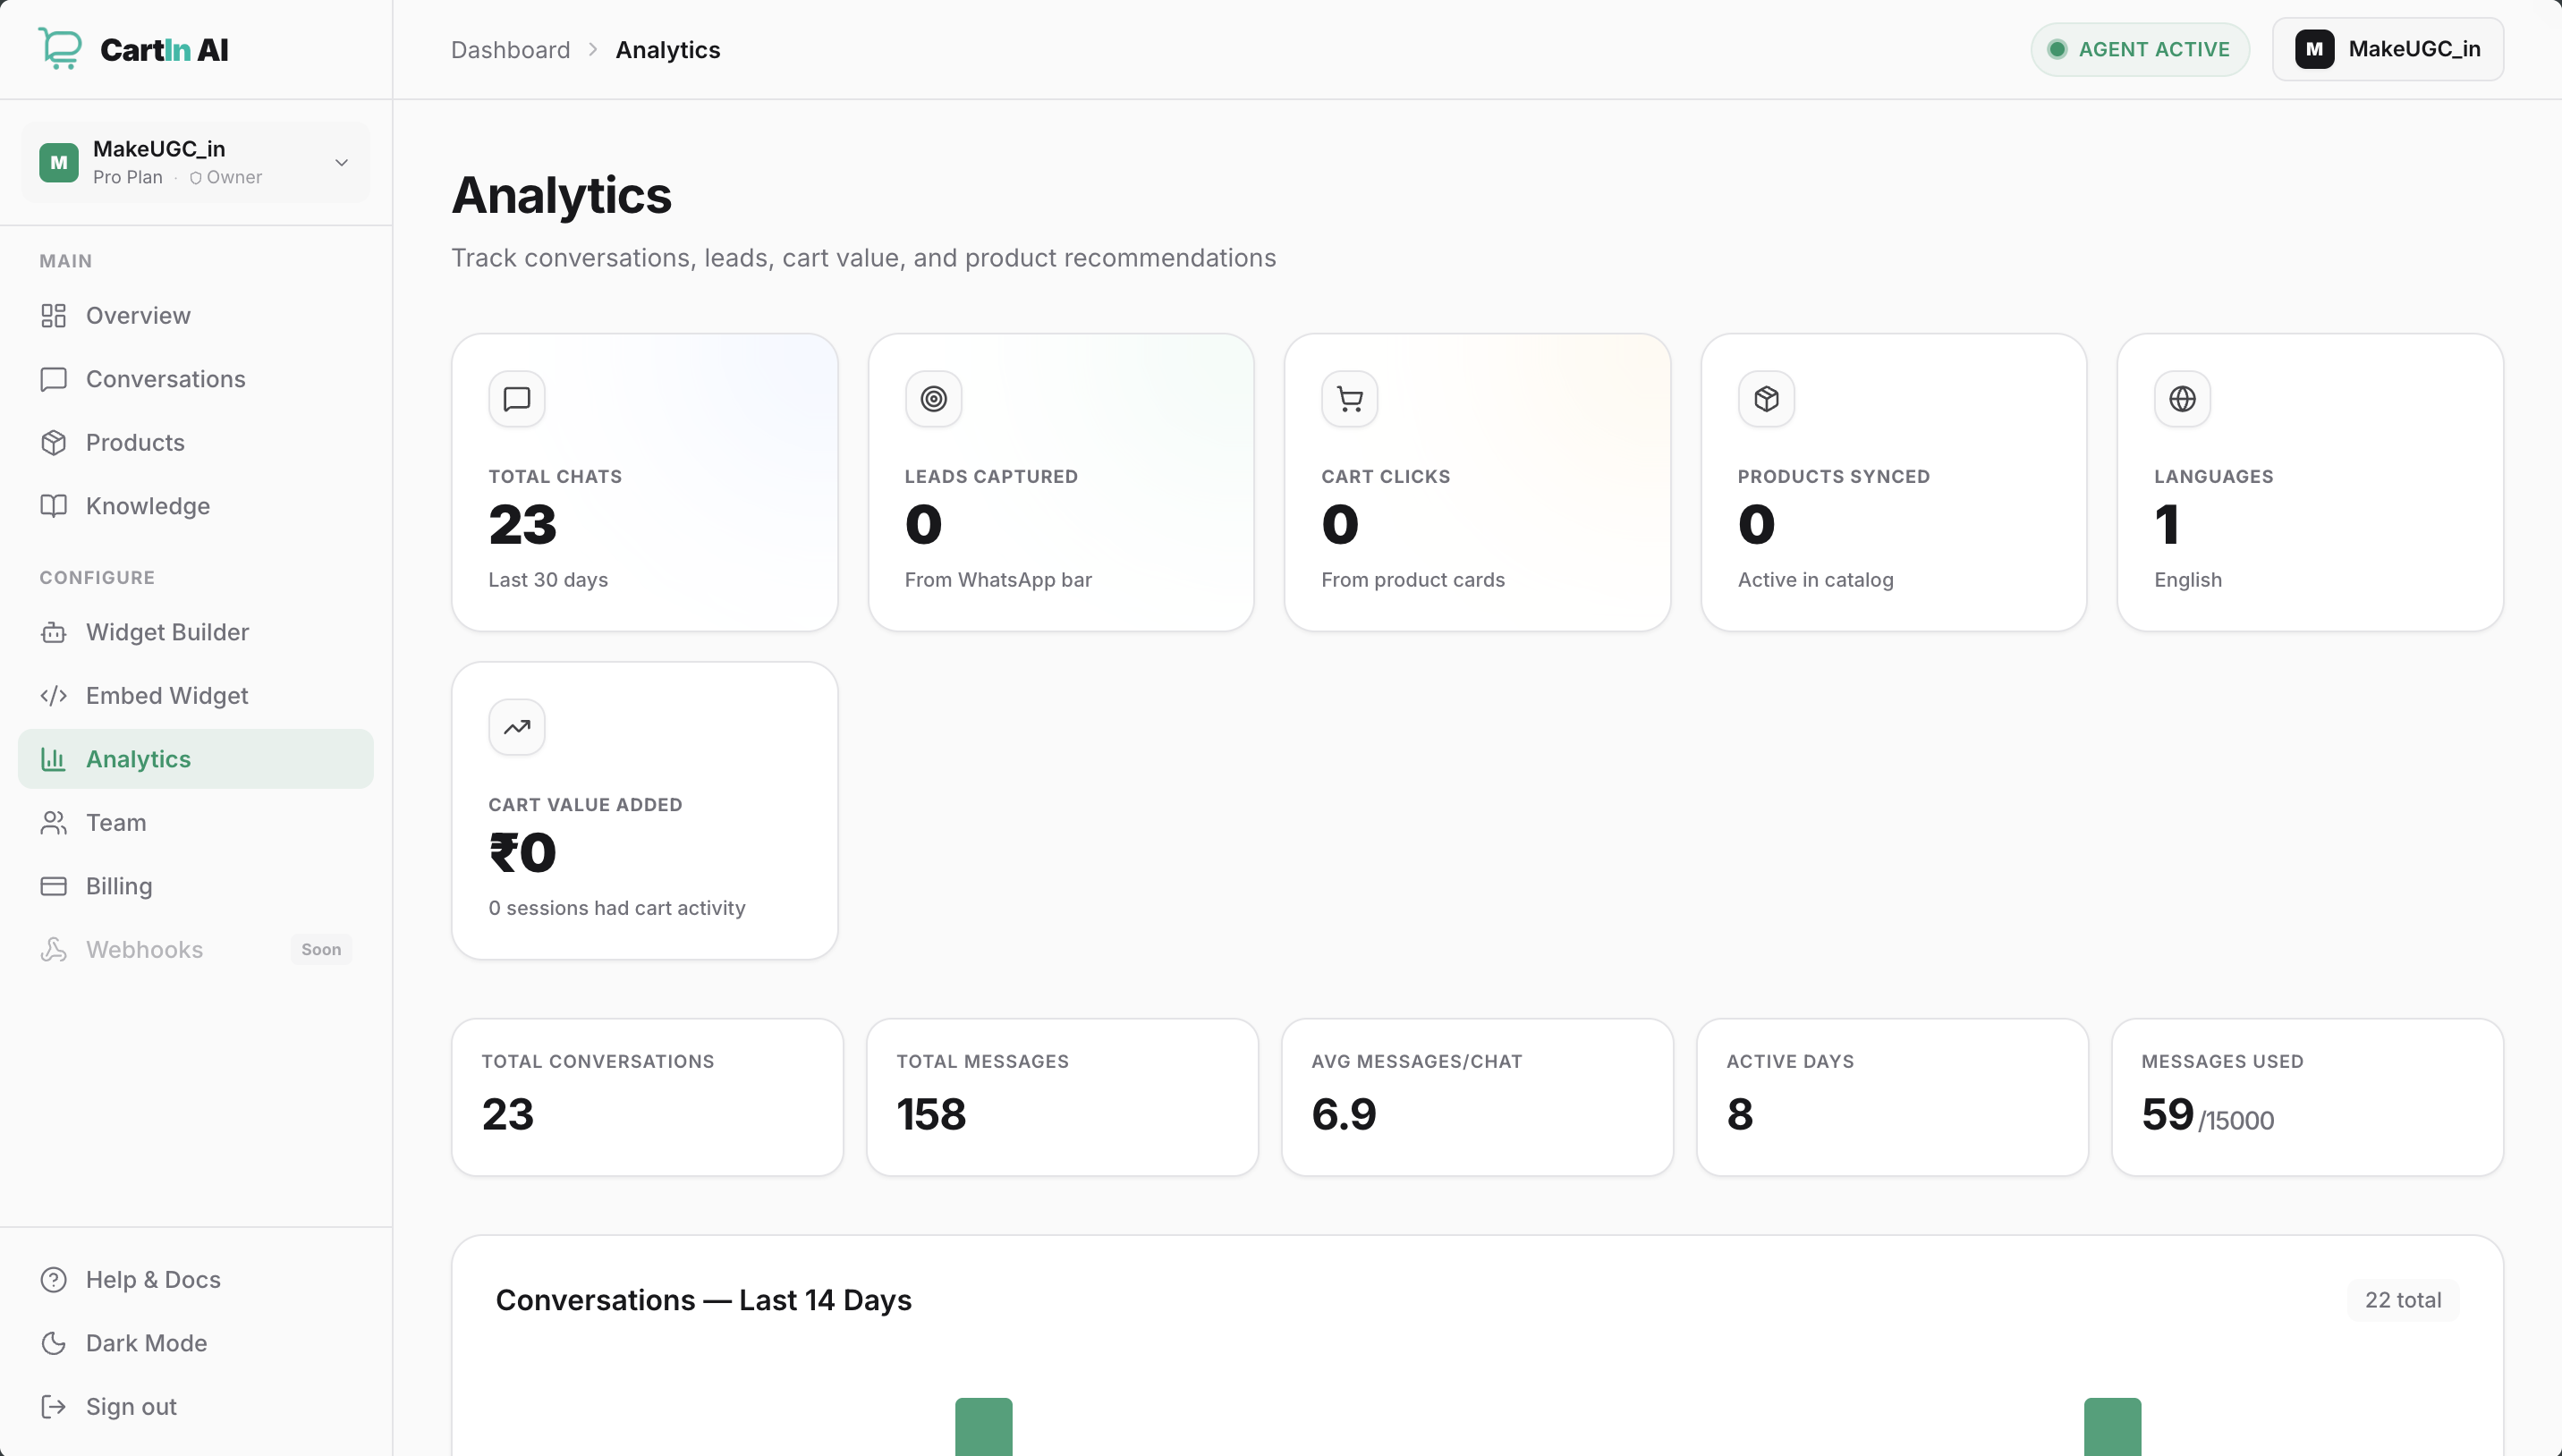Click the green Agent Active status dot
The image size is (2562, 1456).
[x=2057, y=49]
